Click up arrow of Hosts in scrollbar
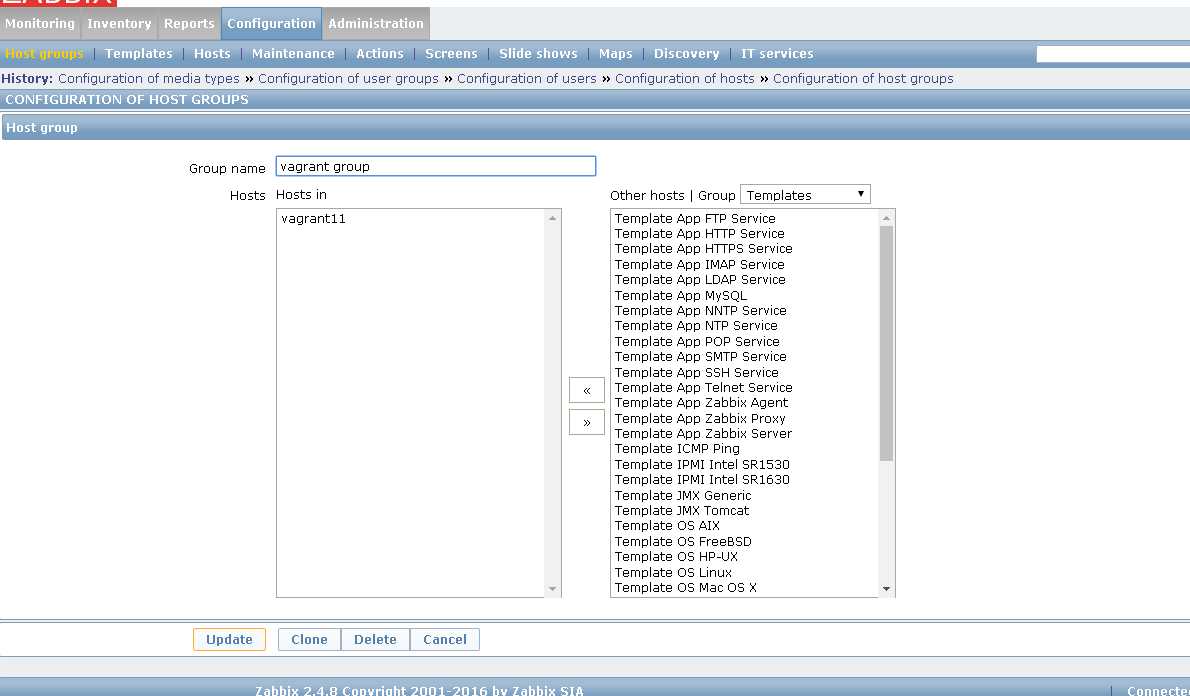This screenshot has height=696, width=1190. (x=552, y=219)
